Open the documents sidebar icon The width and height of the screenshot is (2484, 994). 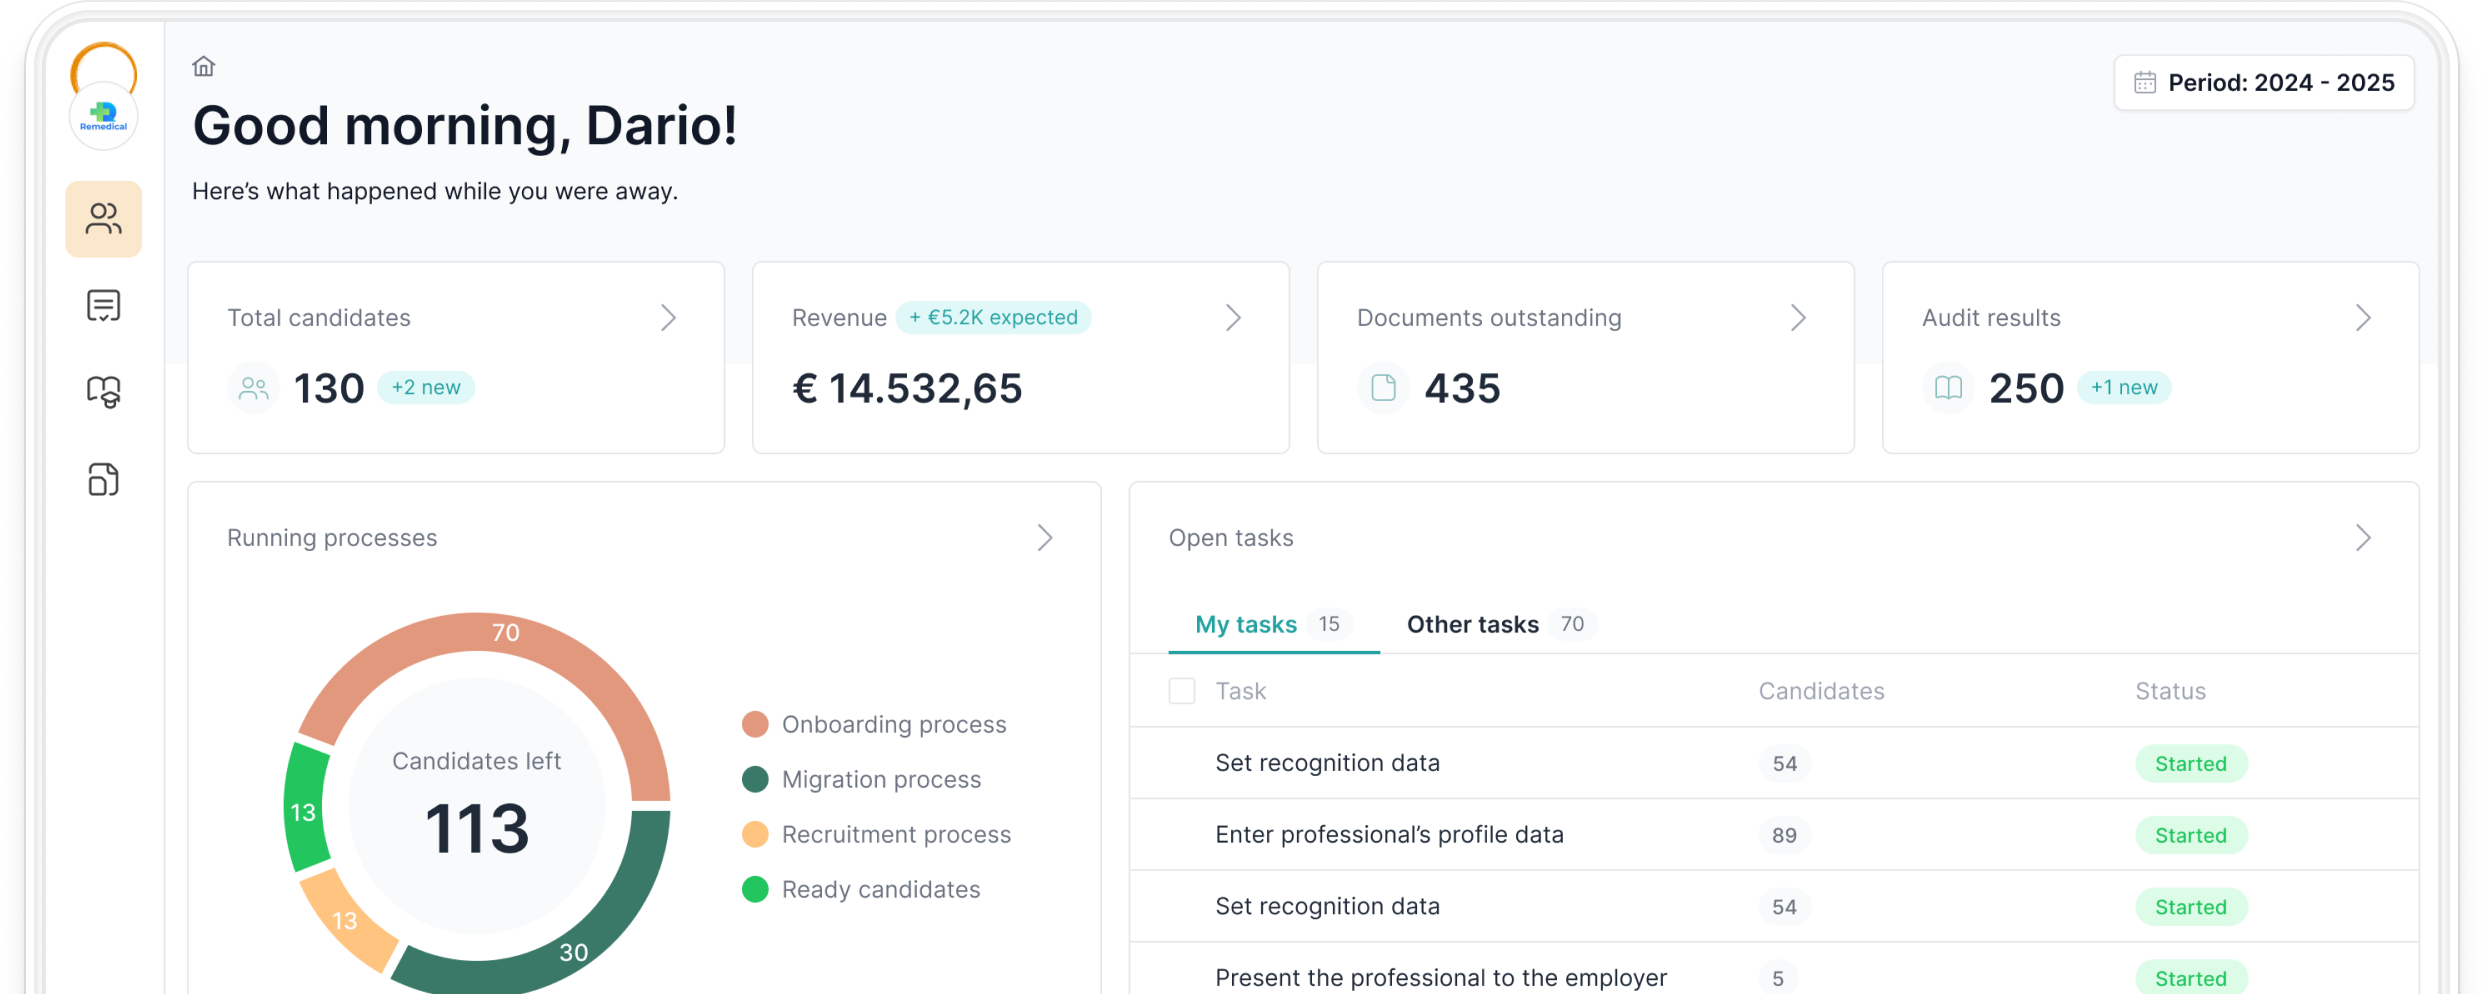click(x=104, y=479)
